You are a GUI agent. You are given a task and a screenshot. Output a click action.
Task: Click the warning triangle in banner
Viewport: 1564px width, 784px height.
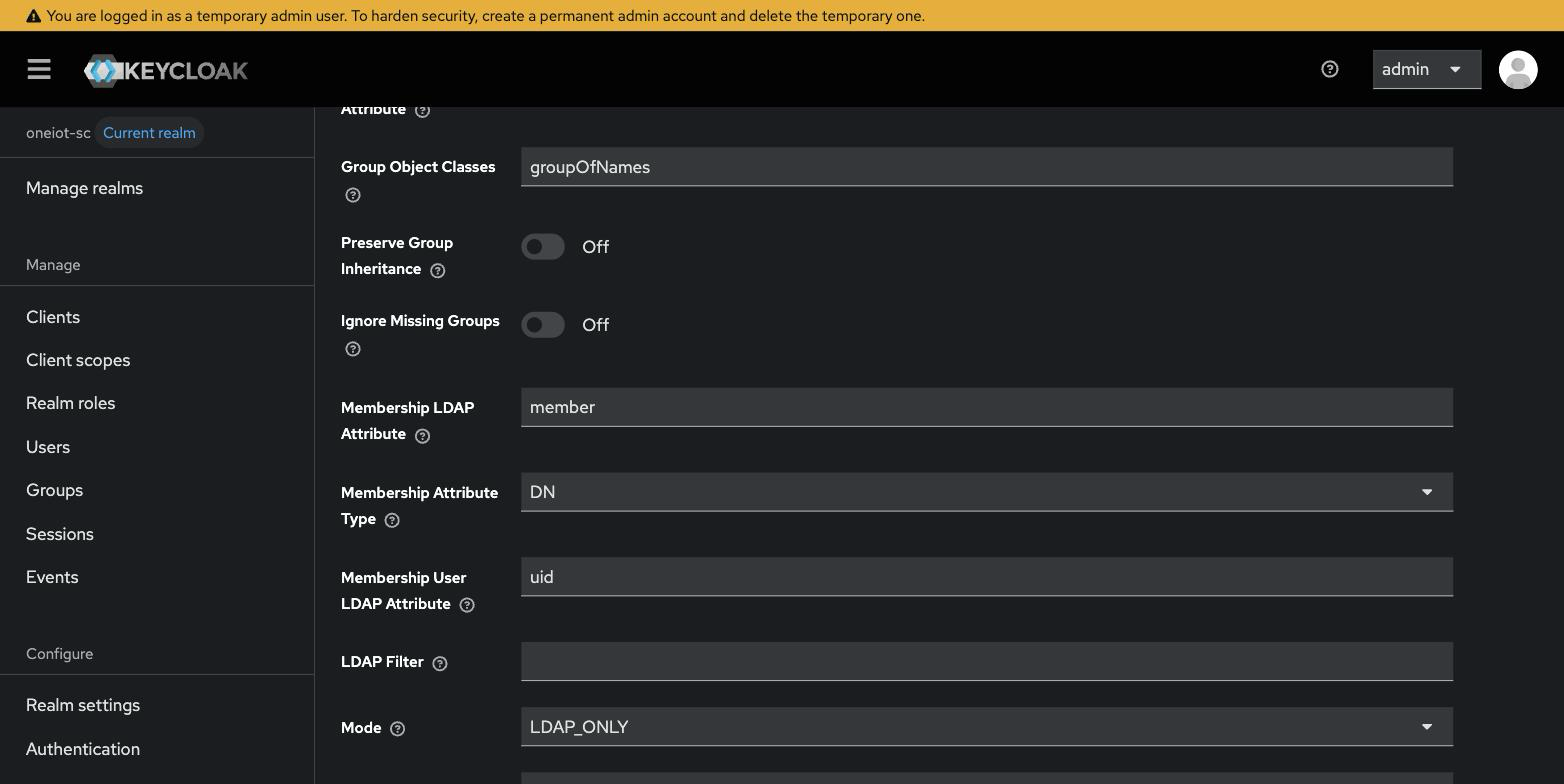click(33, 16)
